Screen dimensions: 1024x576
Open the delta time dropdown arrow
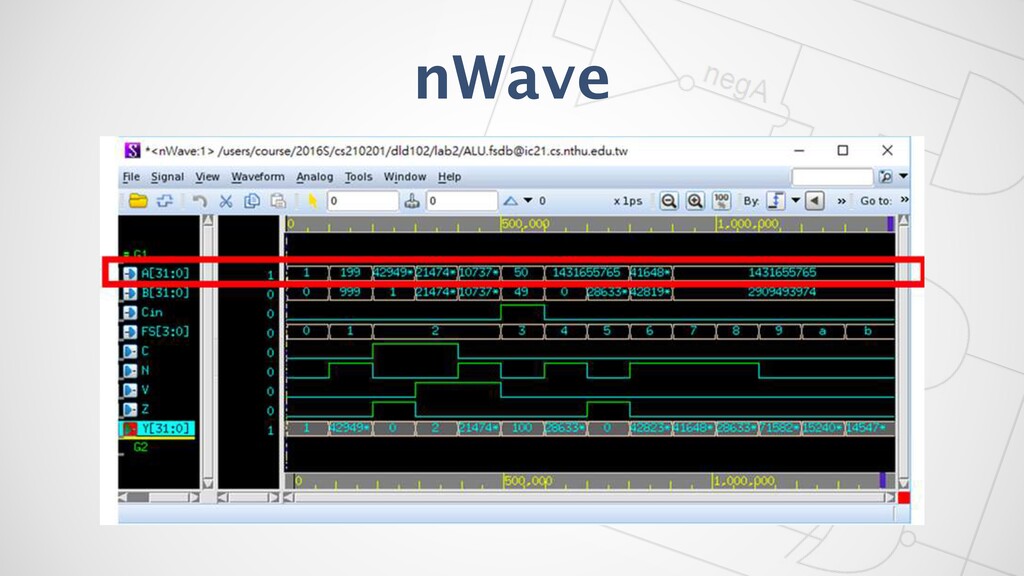click(528, 201)
